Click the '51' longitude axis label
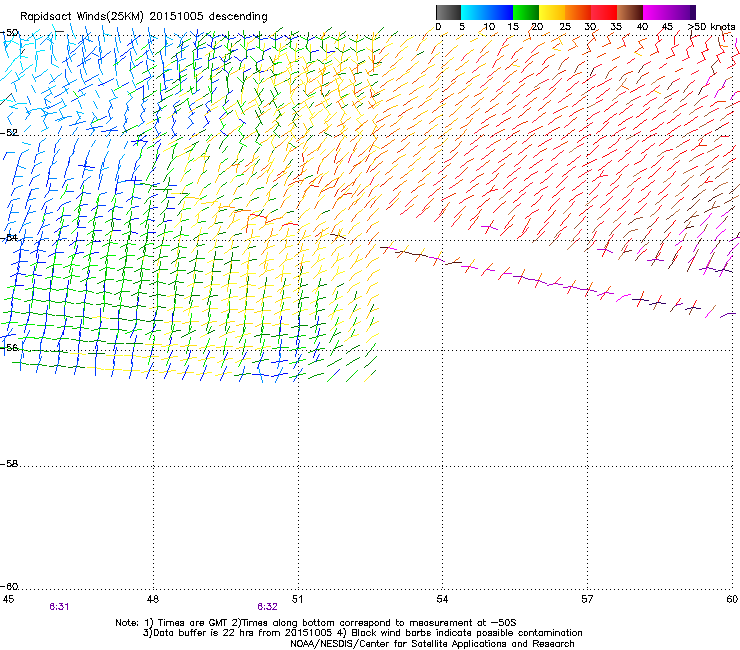 point(297,599)
